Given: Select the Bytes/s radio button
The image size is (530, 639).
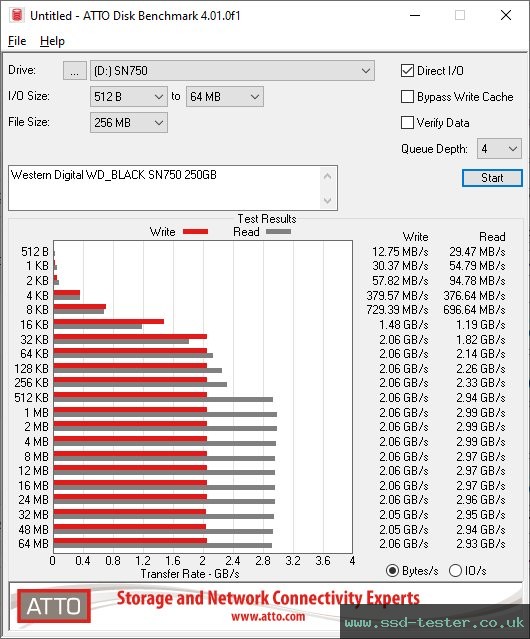Looking at the screenshot, I should click(x=392, y=571).
